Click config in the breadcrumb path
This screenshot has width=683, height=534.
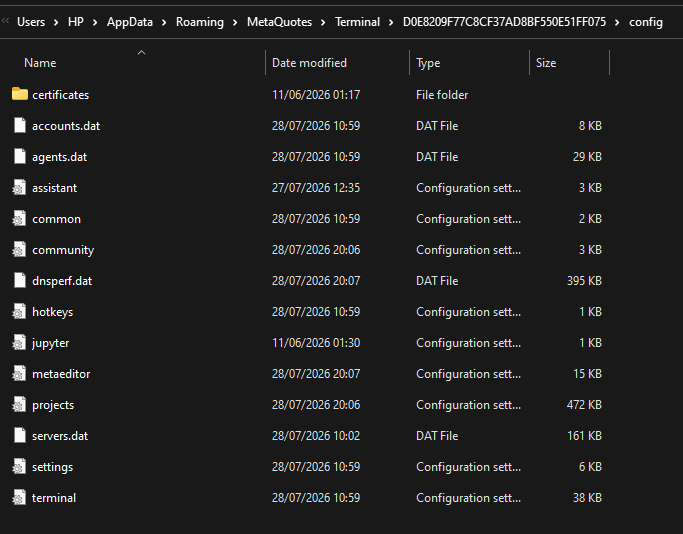646,22
